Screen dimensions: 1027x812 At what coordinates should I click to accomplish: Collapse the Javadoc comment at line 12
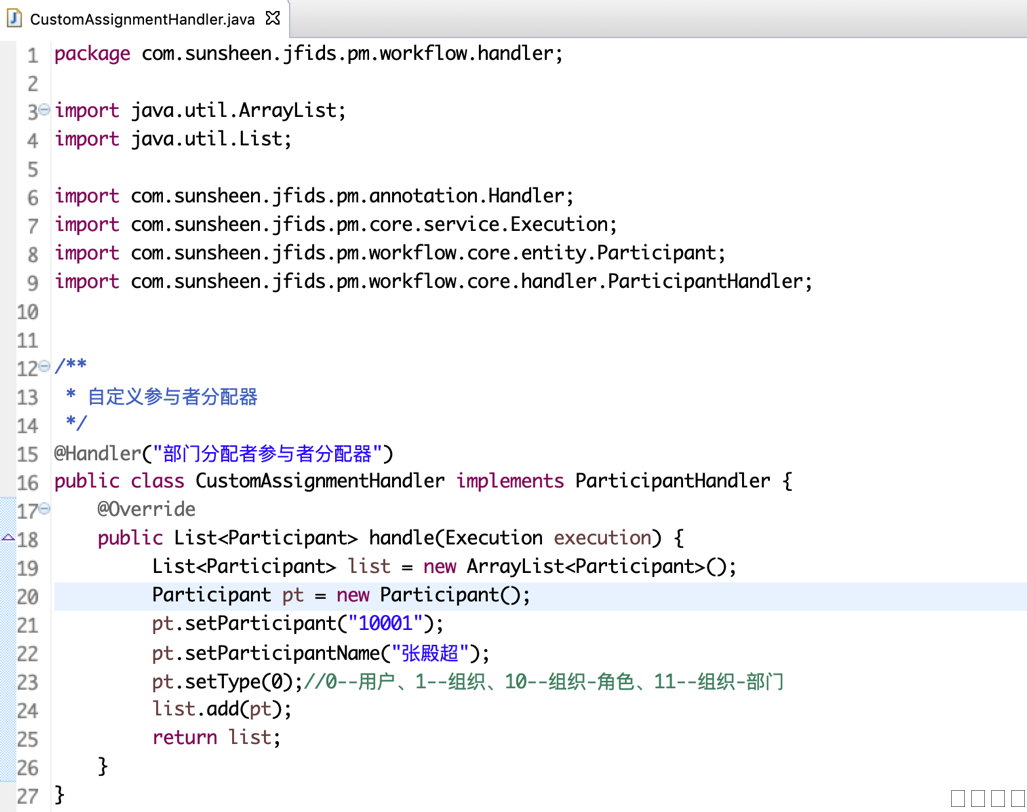pyautogui.click(x=44, y=367)
